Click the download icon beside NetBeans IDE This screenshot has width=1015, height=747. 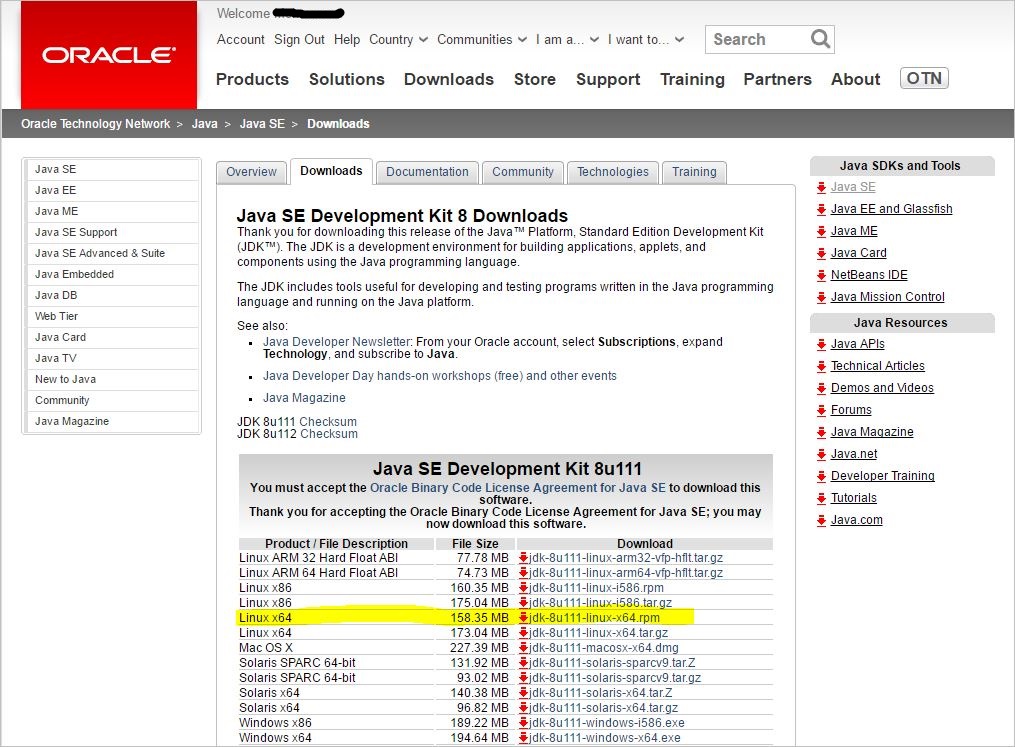click(x=823, y=275)
